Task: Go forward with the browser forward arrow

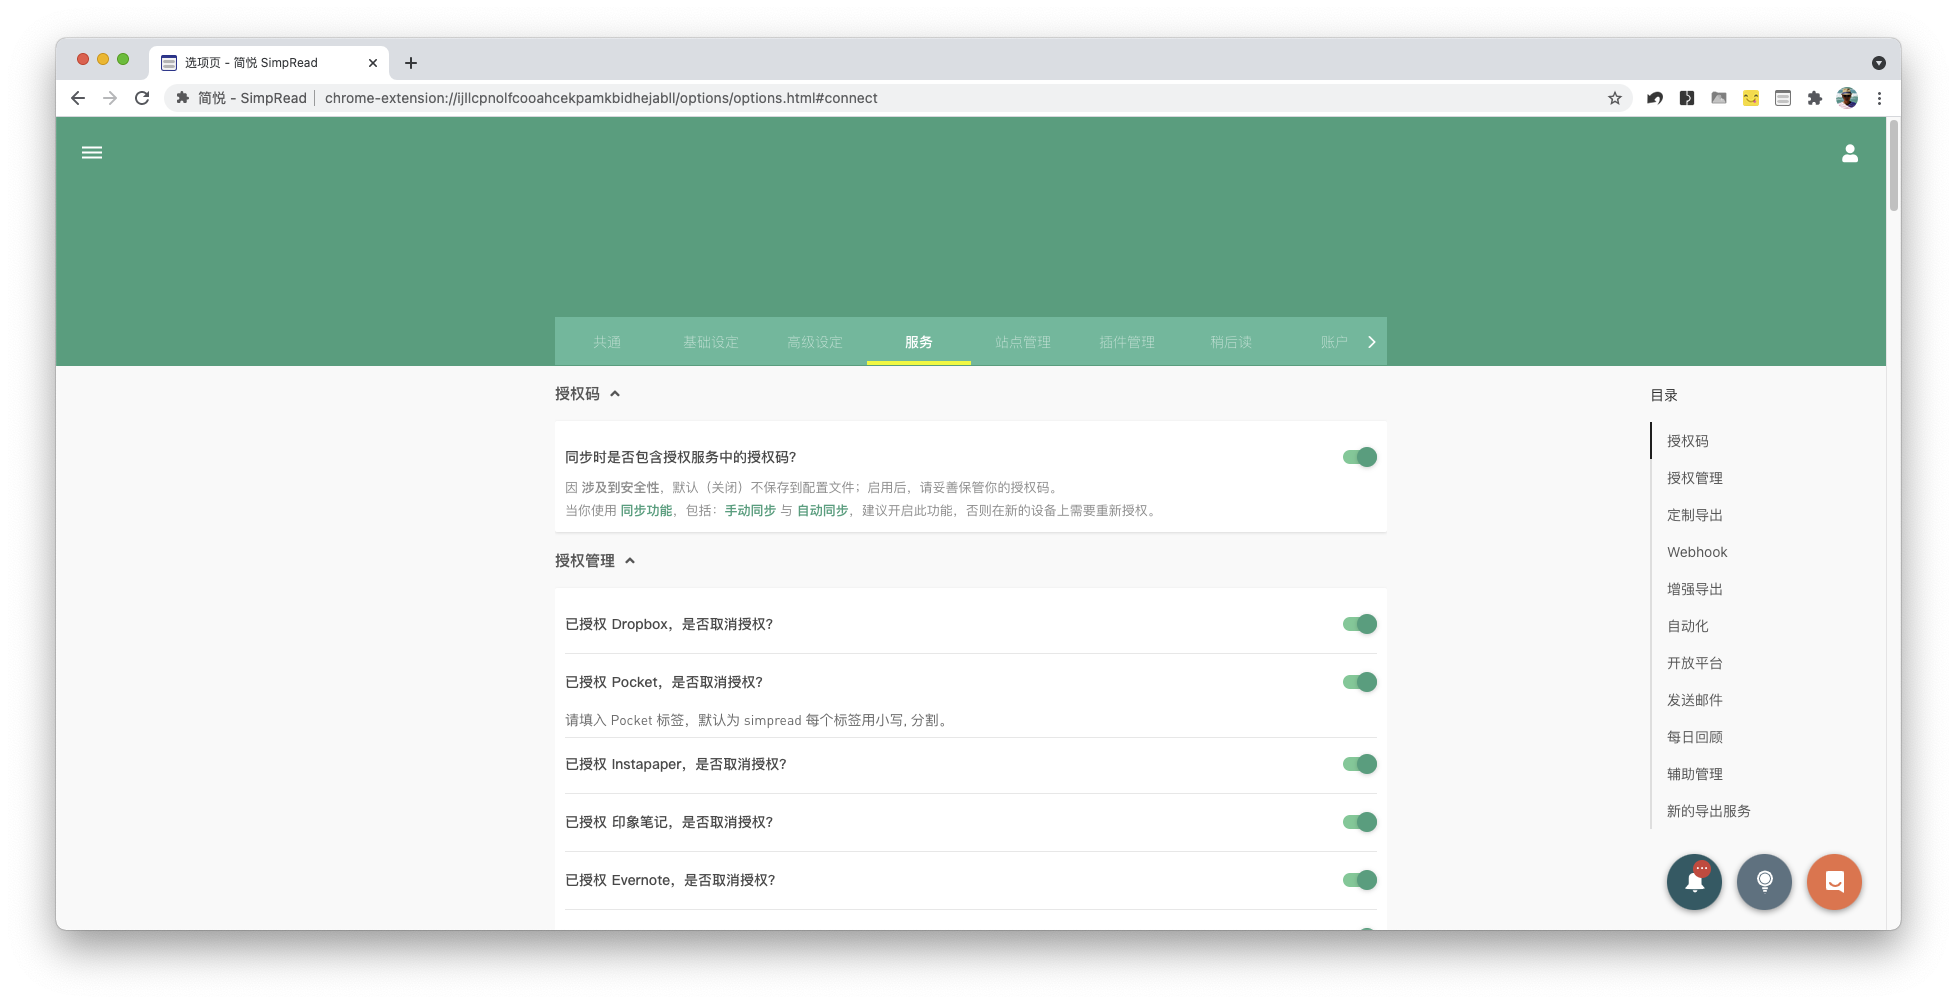Action: [x=110, y=98]
